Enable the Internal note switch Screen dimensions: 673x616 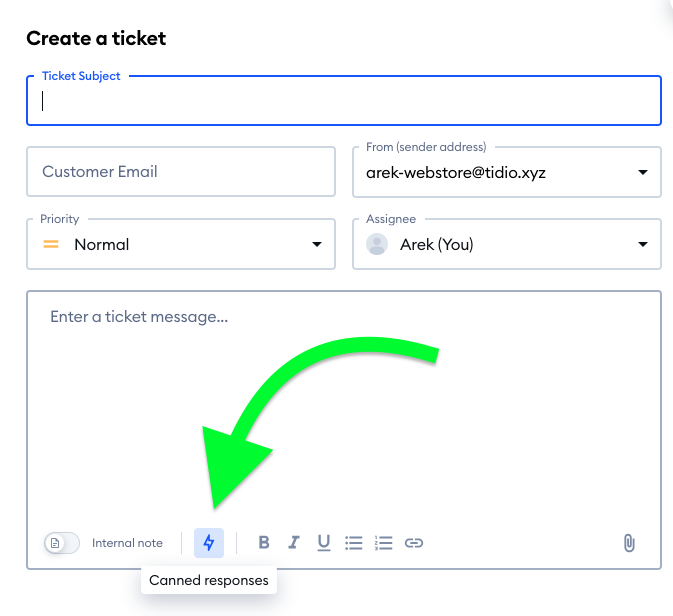62,543
